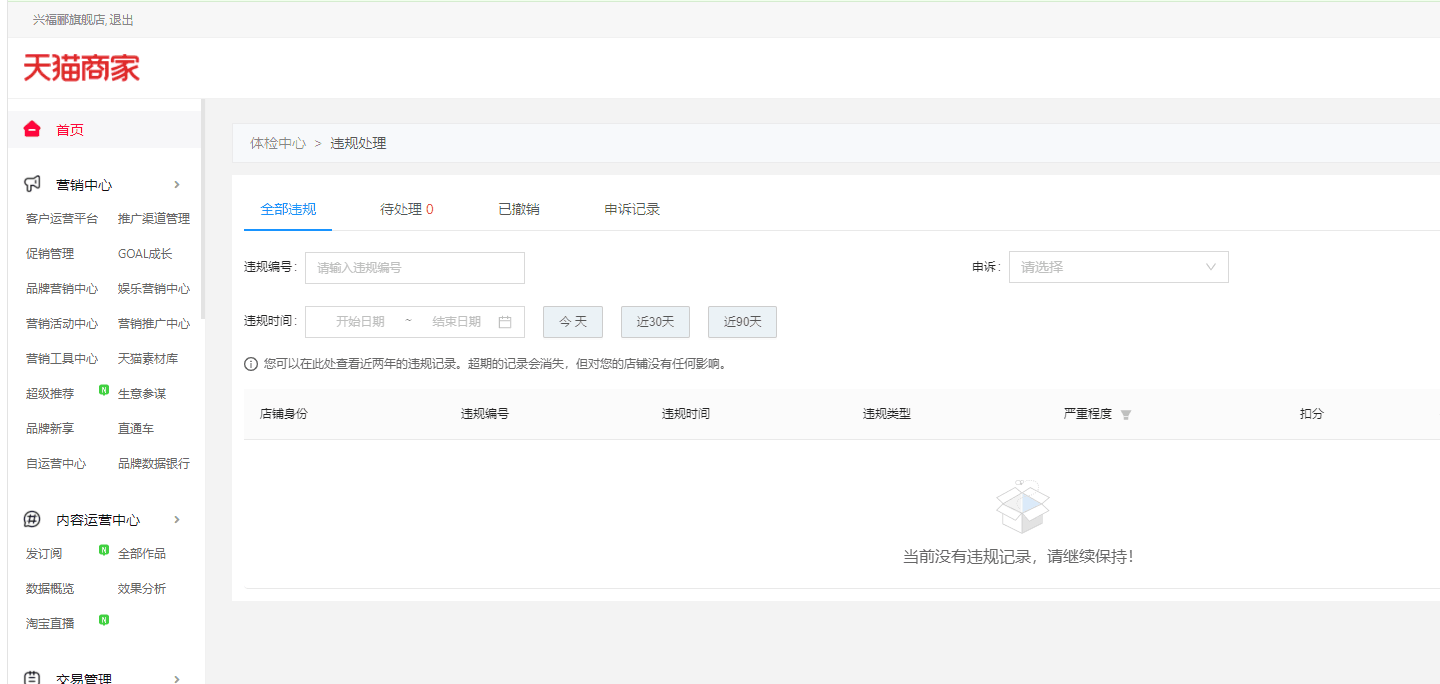Image resolution: width=1440 pixels, height=684 pixels.
Task: Open 营销推广中心 in the sidebar
Action: (x=154, y=324)
